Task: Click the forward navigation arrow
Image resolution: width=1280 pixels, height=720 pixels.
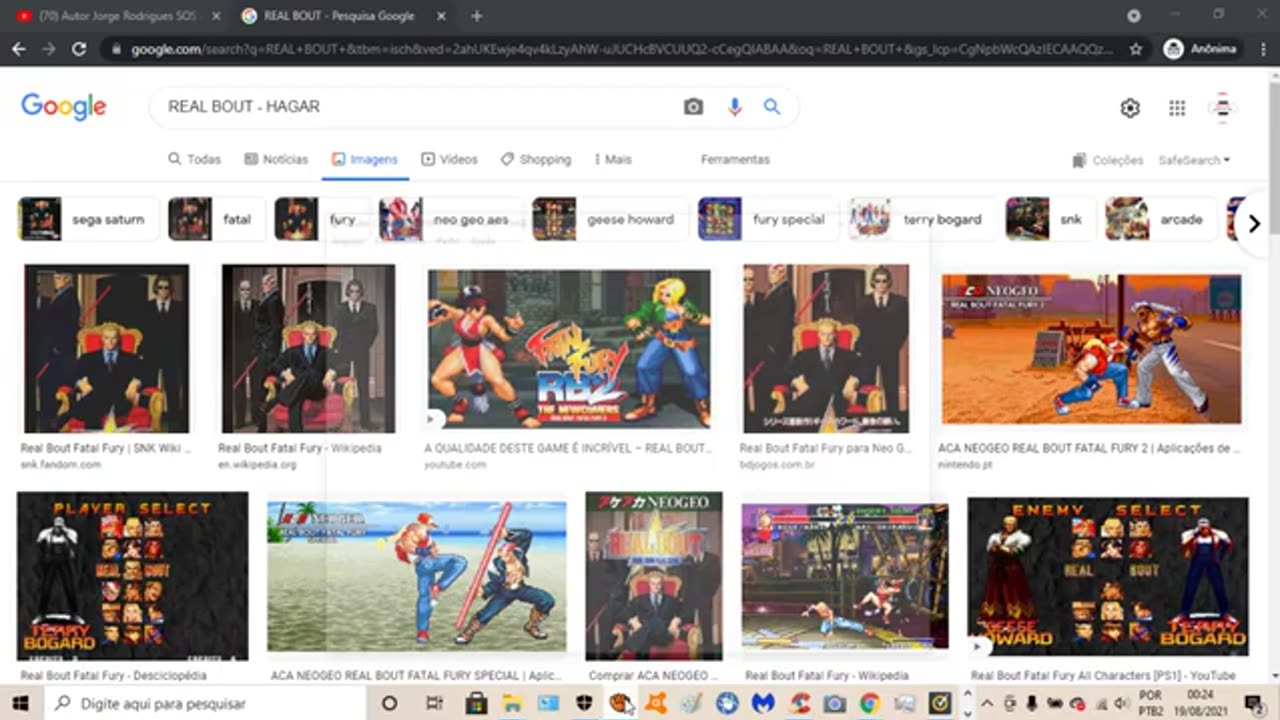Action: [x=48, y=49]
